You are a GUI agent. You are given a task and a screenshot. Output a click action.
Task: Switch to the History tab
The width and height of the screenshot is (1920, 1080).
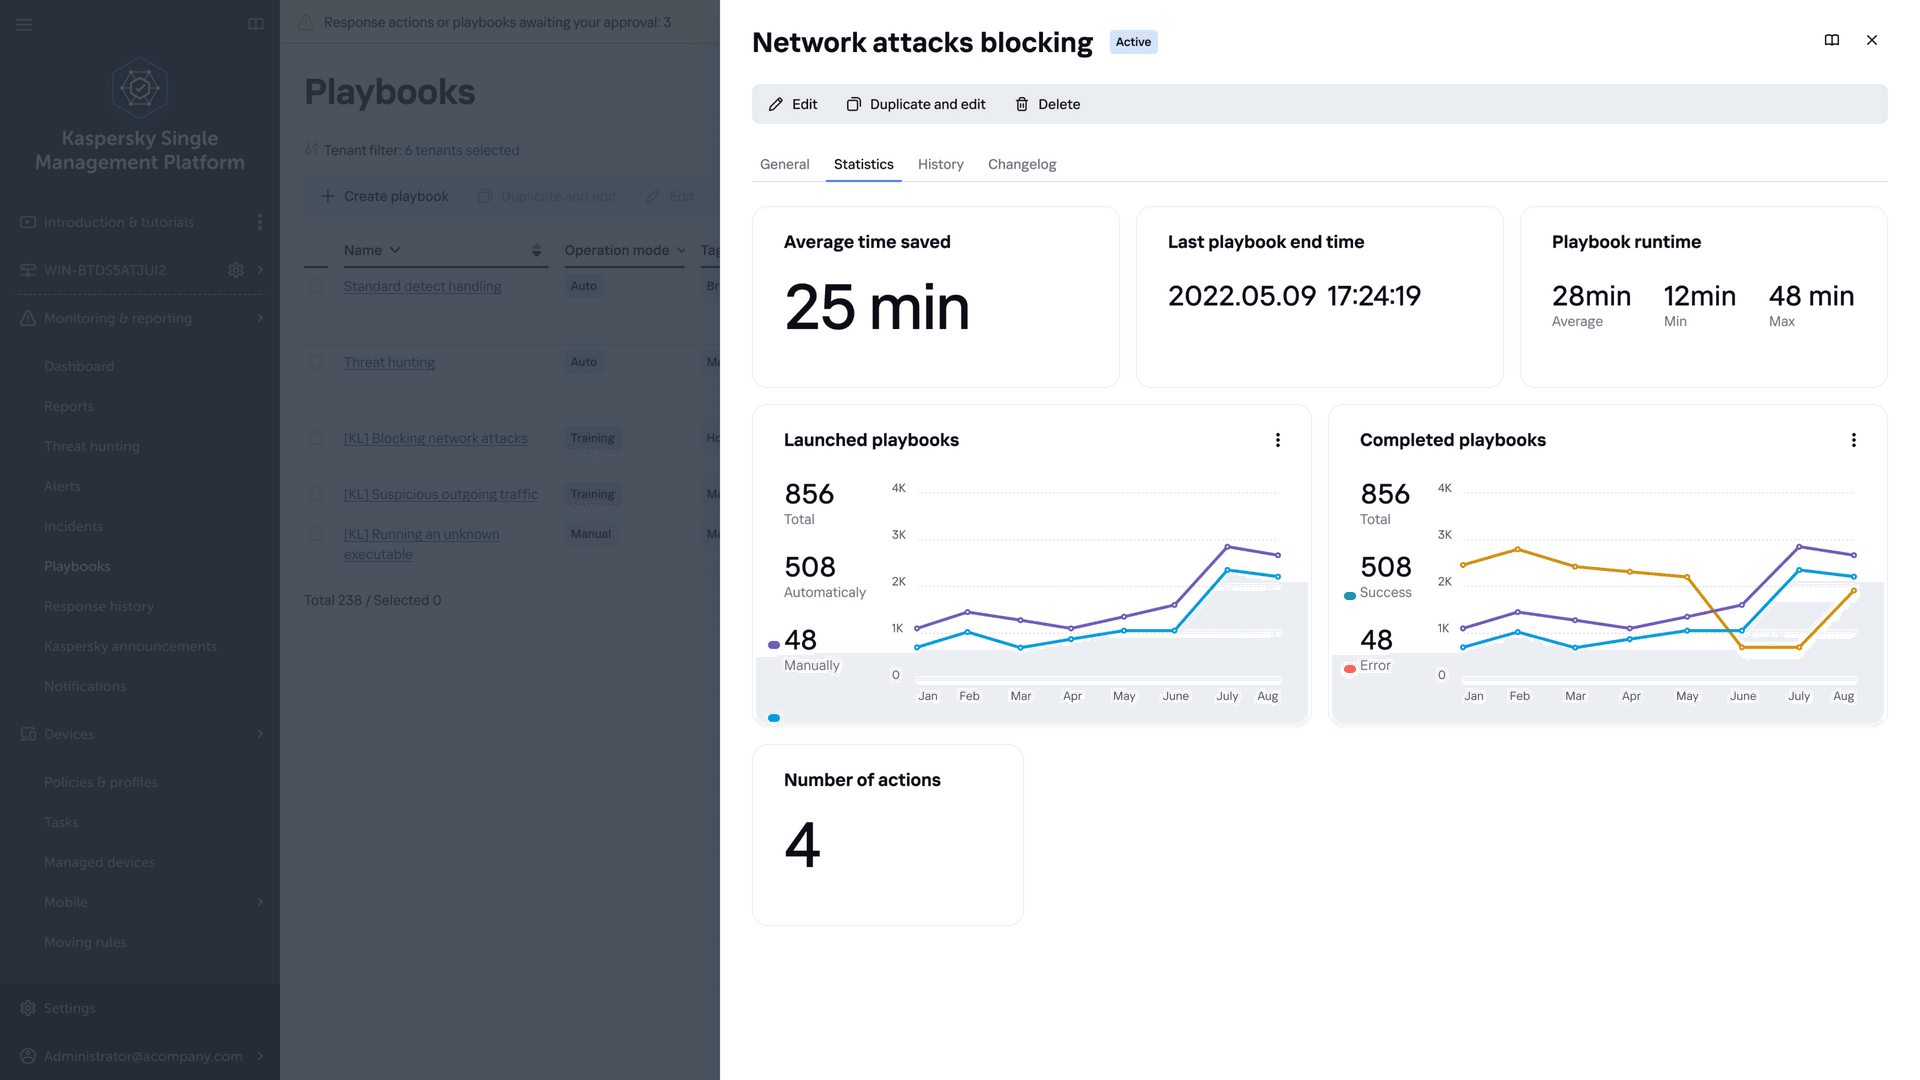pos(940,164)
